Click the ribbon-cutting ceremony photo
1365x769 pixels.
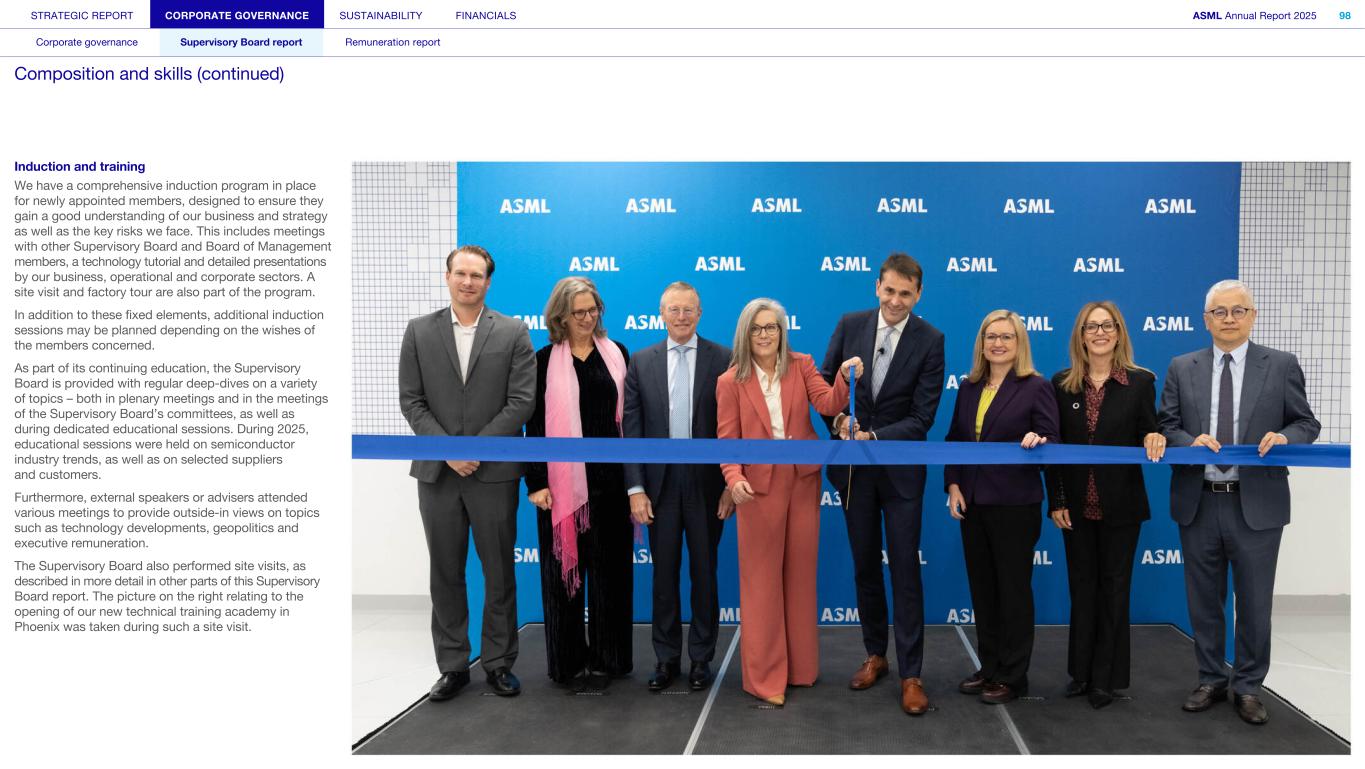[851, 458]
